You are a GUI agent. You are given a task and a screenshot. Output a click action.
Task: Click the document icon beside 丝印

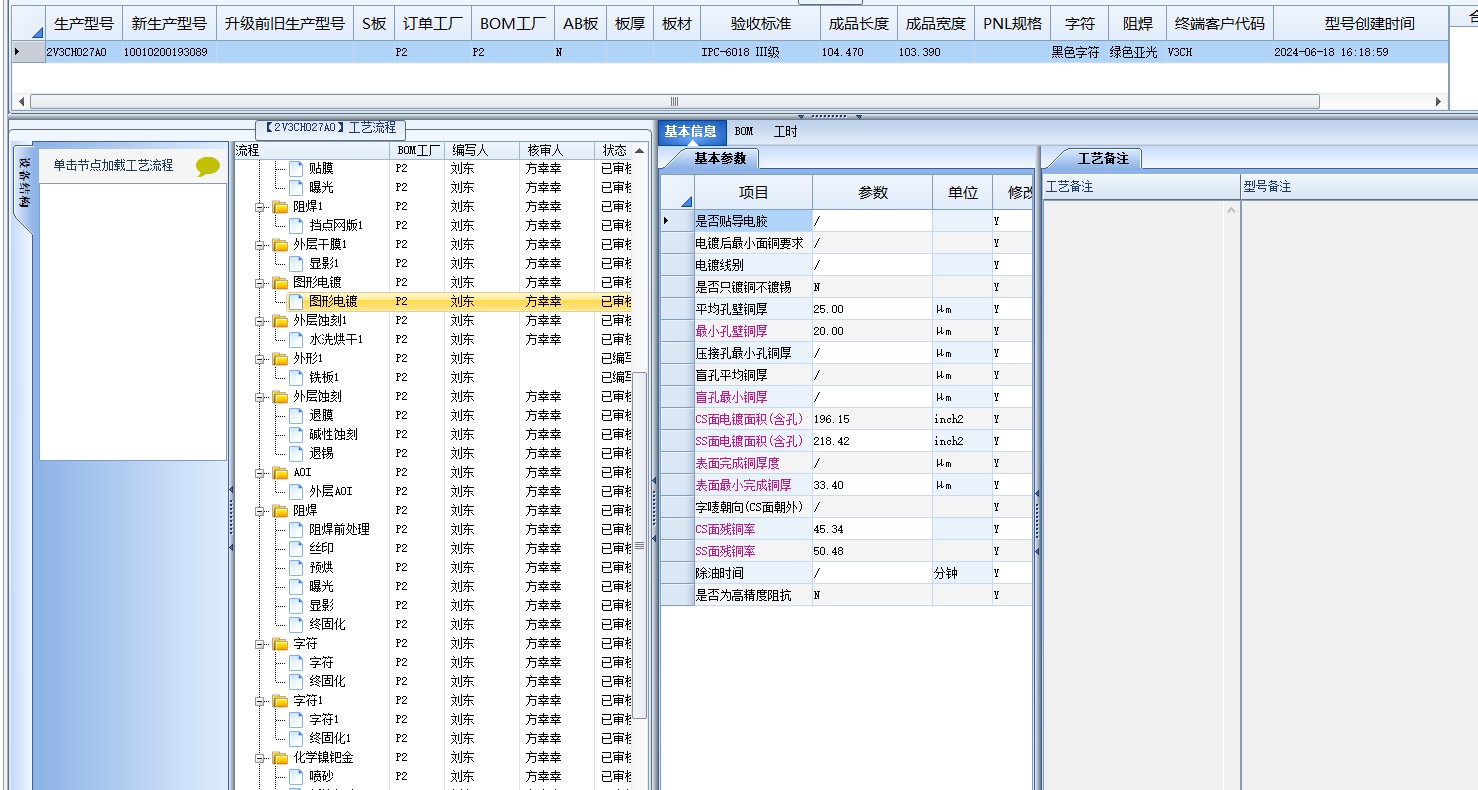pyautogui.click(x=296, y=548)
